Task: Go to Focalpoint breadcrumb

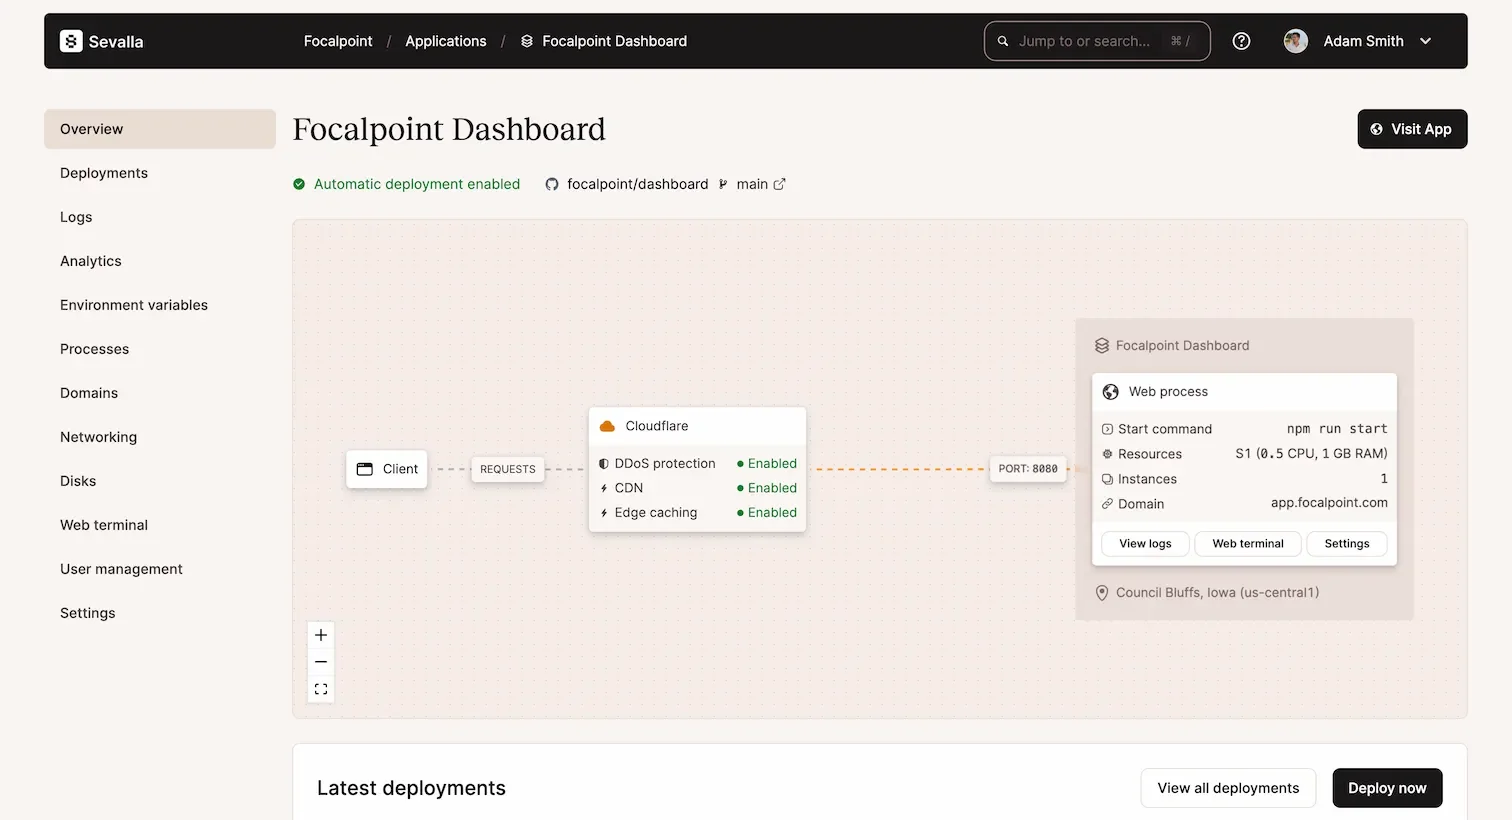Action: click(x=338, y=41)
